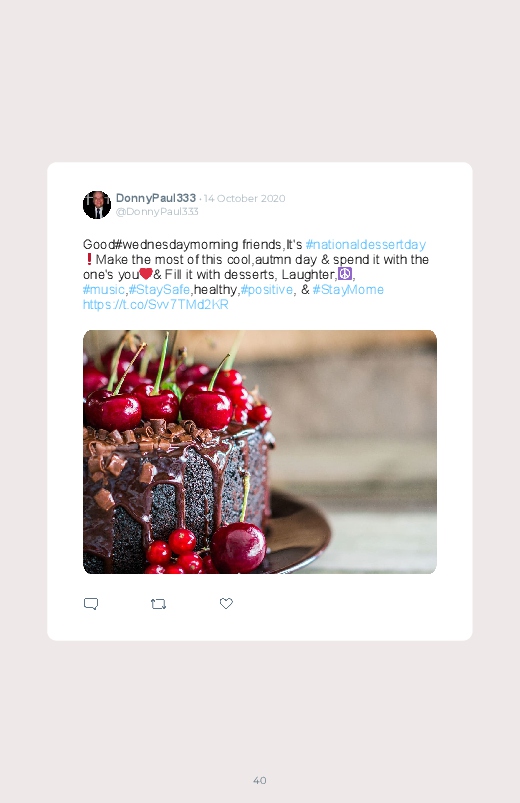Open DonnyPaul333 profile avatar
The width and height of the screenshot is (520, 803).
(97, 205)
